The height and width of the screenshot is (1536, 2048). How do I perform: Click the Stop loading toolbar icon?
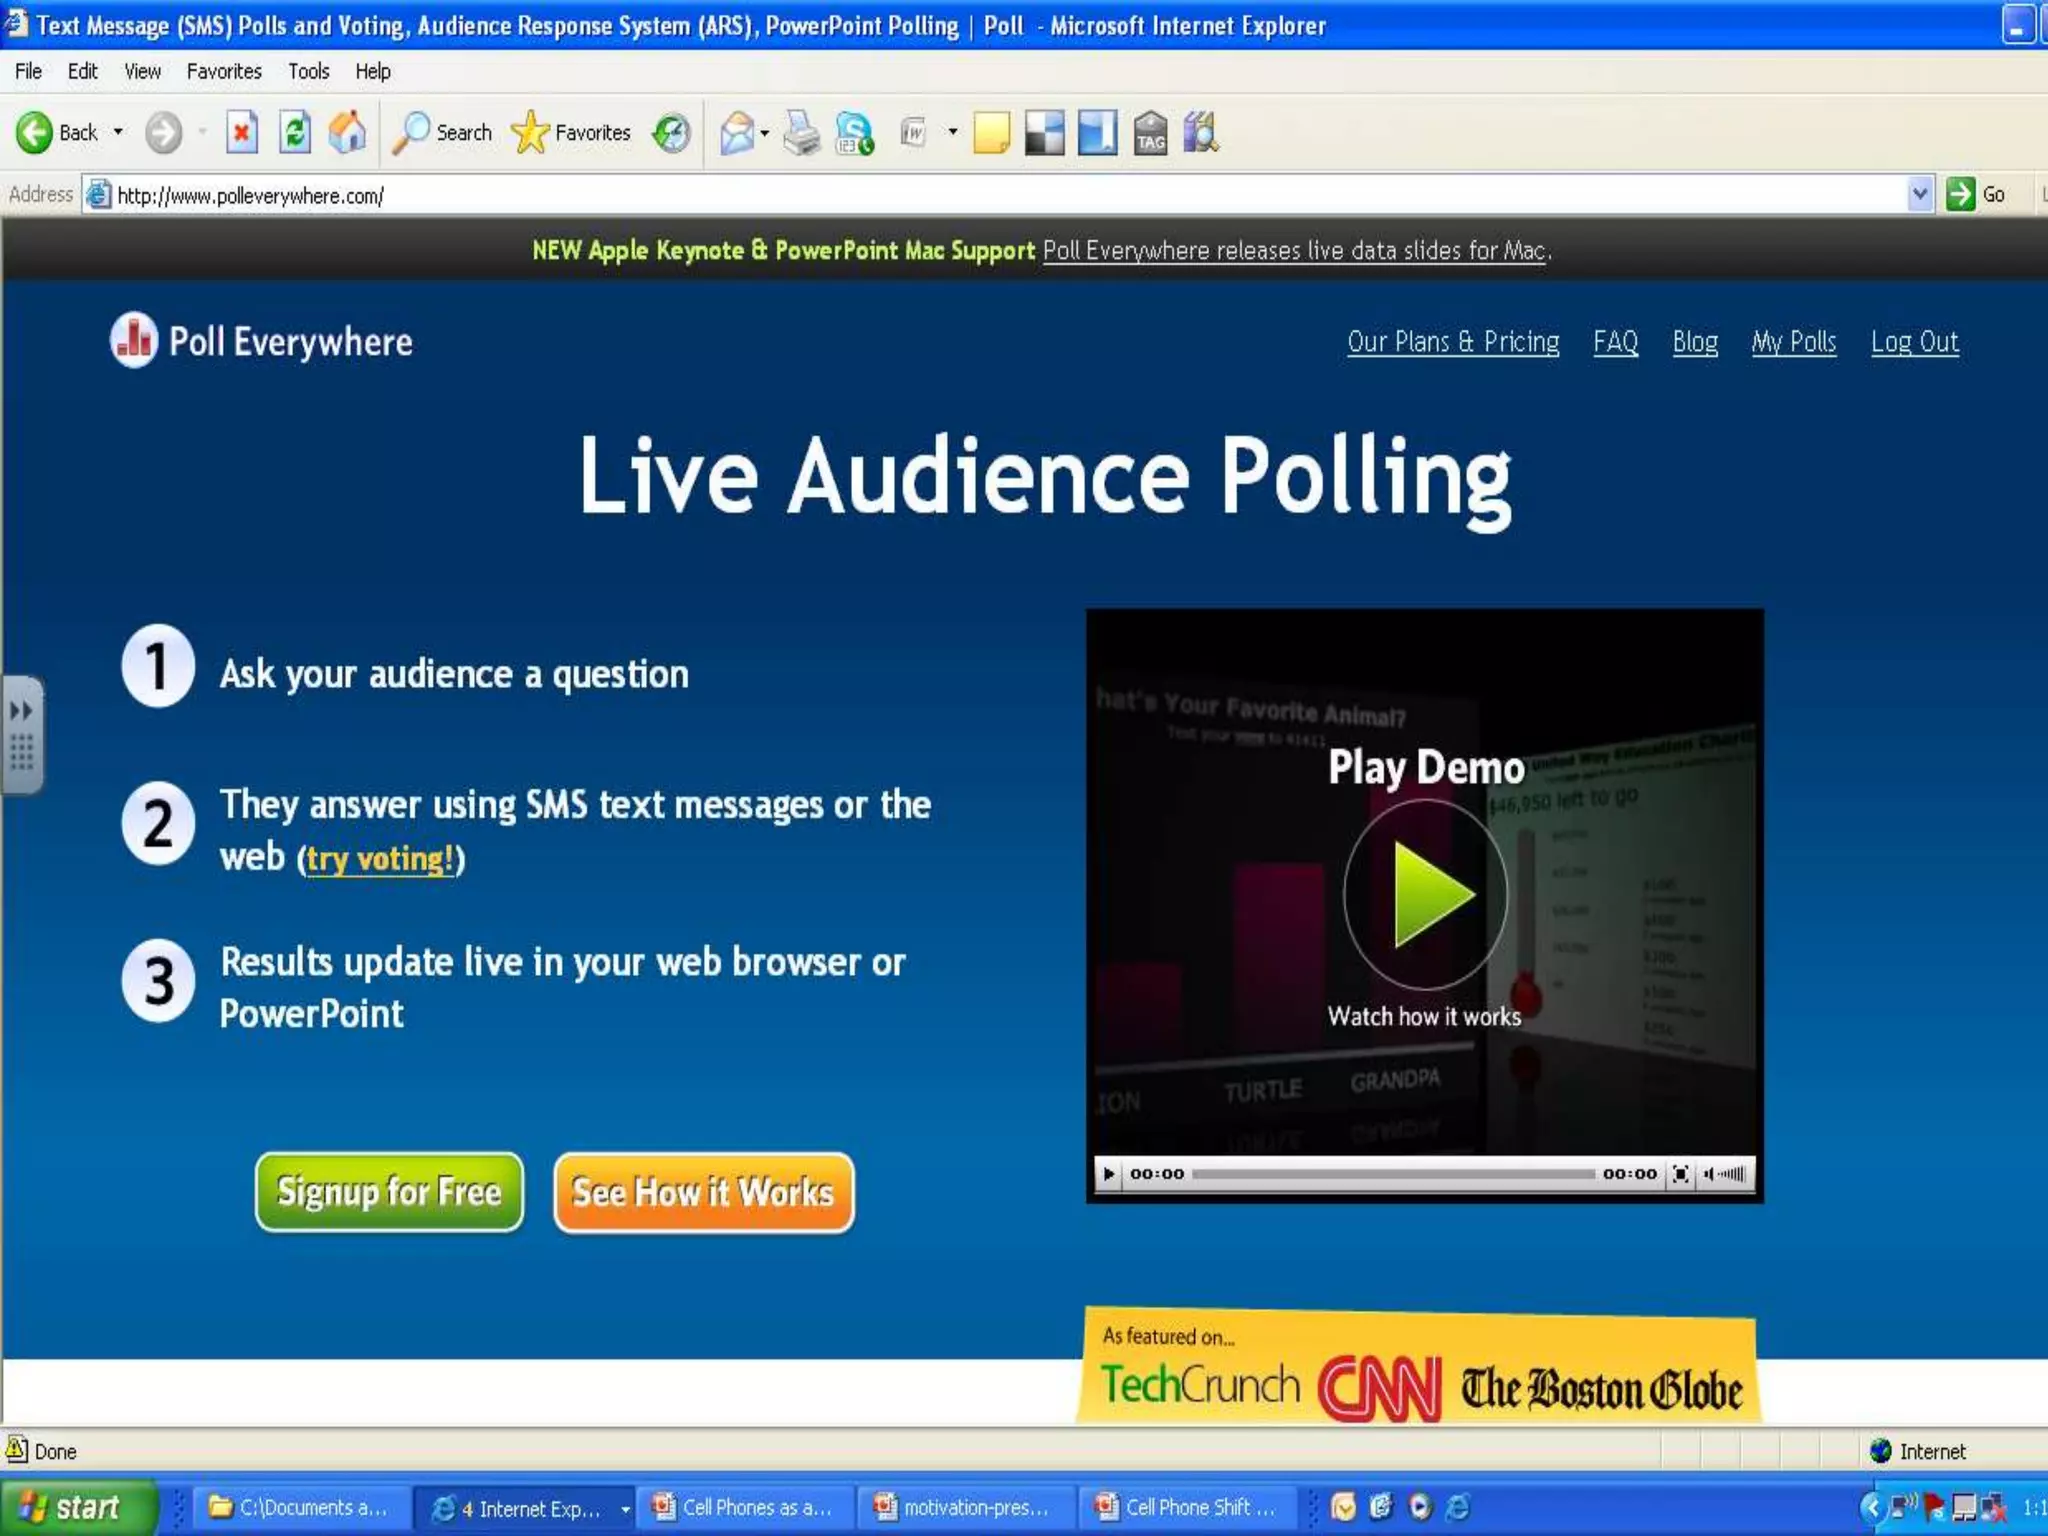coord(241,132)
